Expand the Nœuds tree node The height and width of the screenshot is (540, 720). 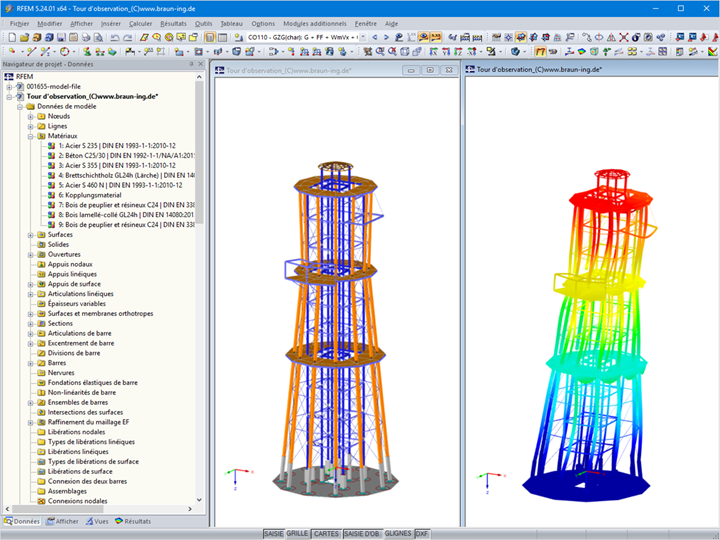click(x=31, y=116)
